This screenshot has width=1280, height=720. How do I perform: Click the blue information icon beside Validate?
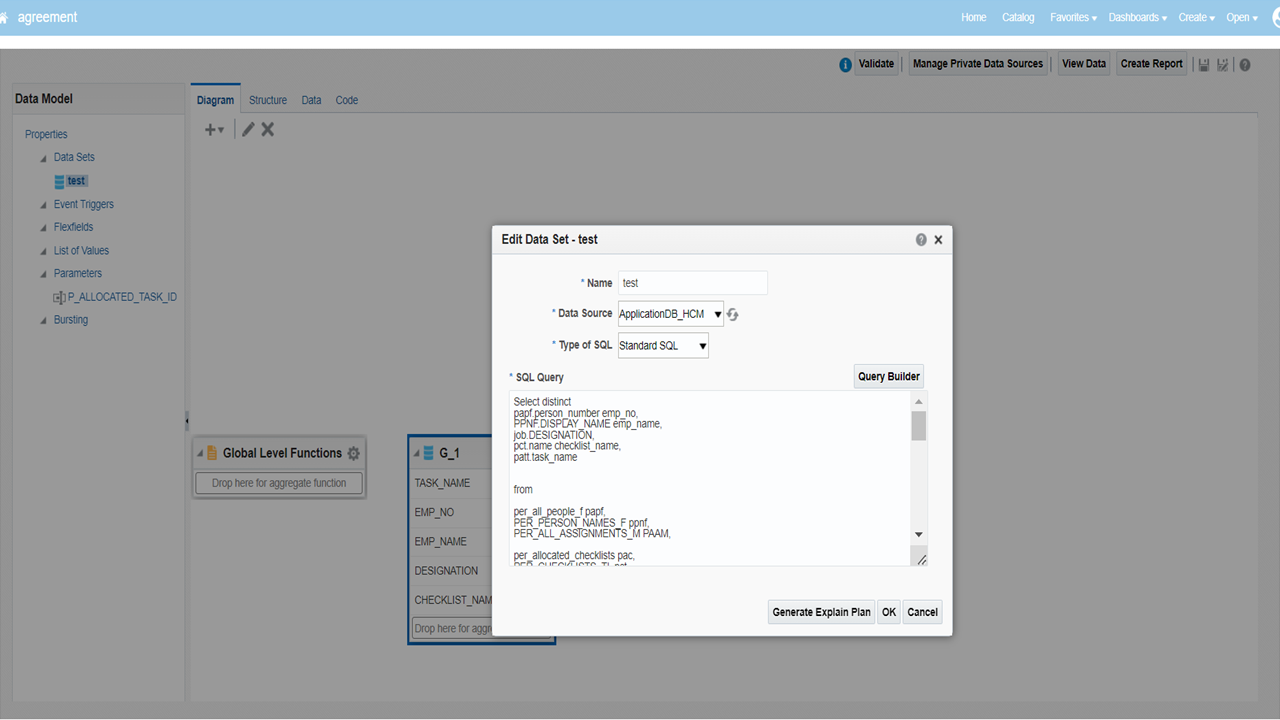tap(845, 64)
